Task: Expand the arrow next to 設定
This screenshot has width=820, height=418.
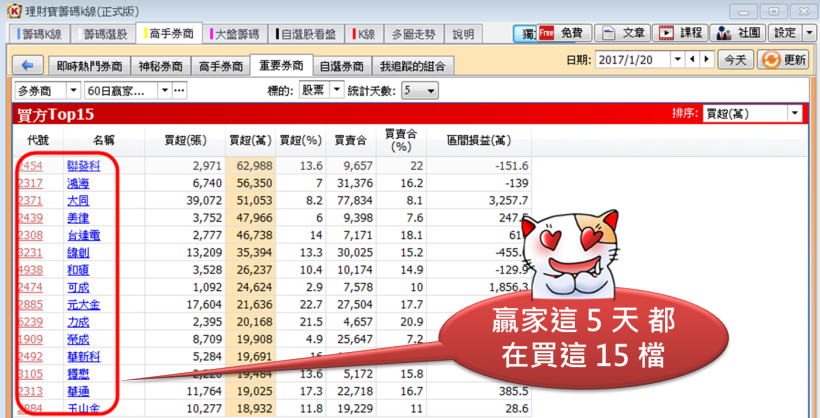Action: [809, 33]
